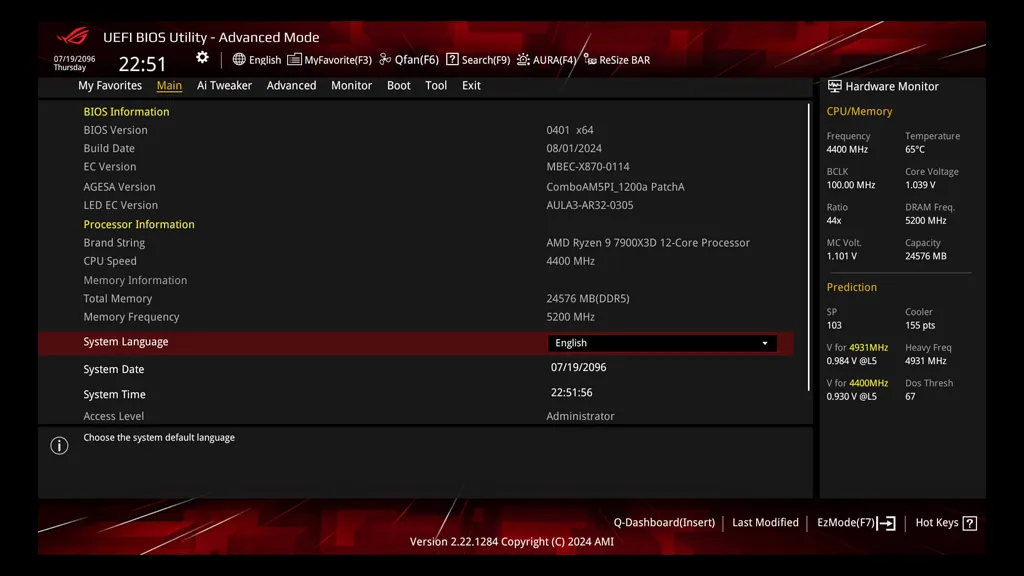
Task: Click the Hardware Monitor panel icon
Action: [835, 86]
